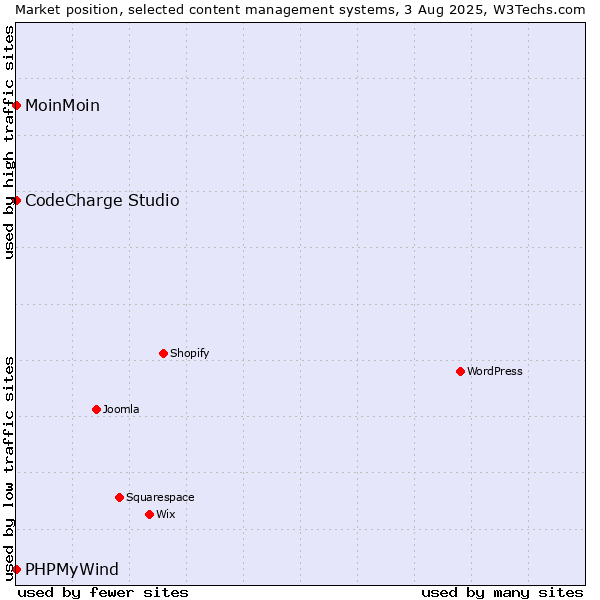Click the 'used by many sites' axis label

(502, 593)
